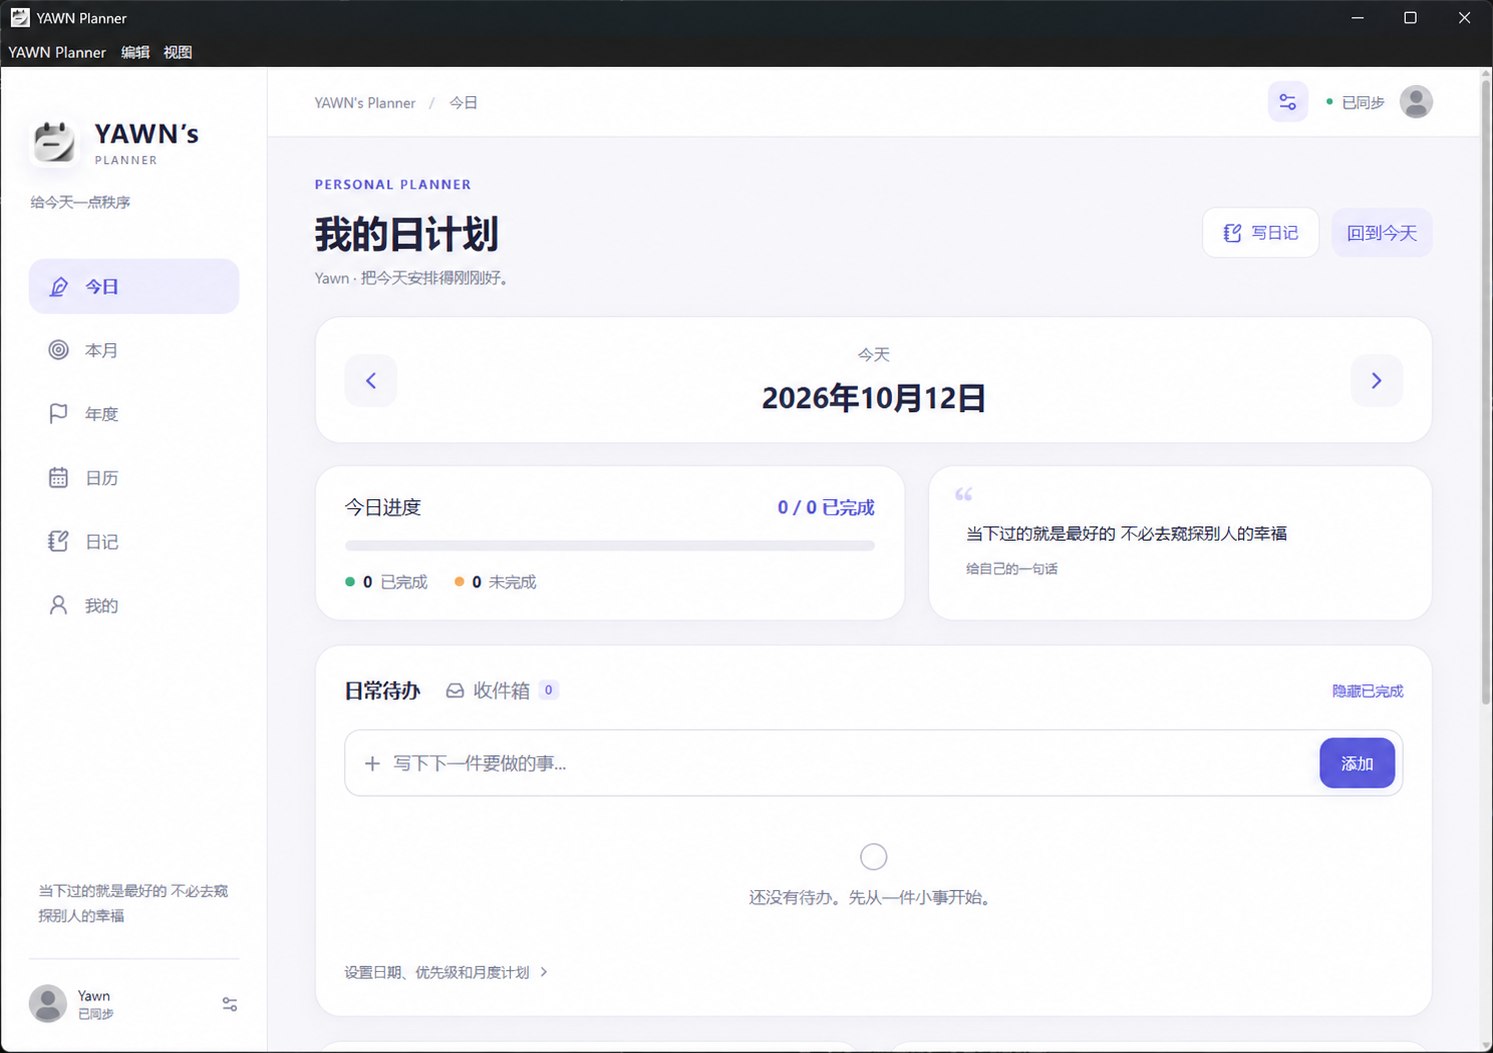1493x1053 pixels.
Task: Click the sidebar bottom quote 当下过的就是最好的
Action: 133,903
